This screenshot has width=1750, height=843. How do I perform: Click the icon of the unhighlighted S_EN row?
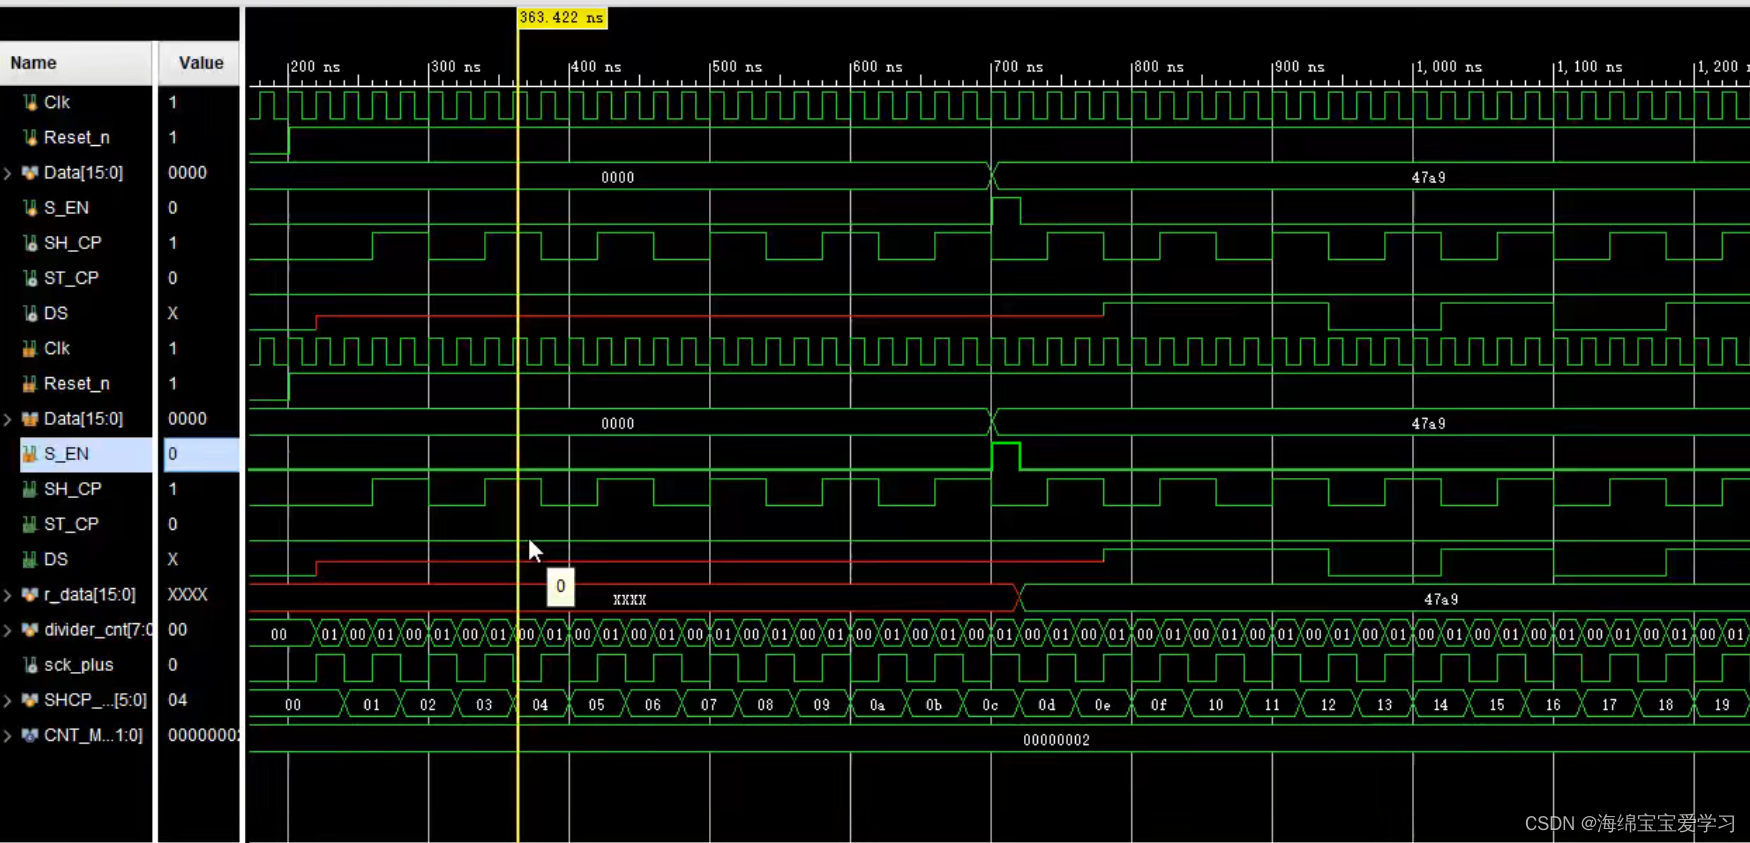click(30, 208)
